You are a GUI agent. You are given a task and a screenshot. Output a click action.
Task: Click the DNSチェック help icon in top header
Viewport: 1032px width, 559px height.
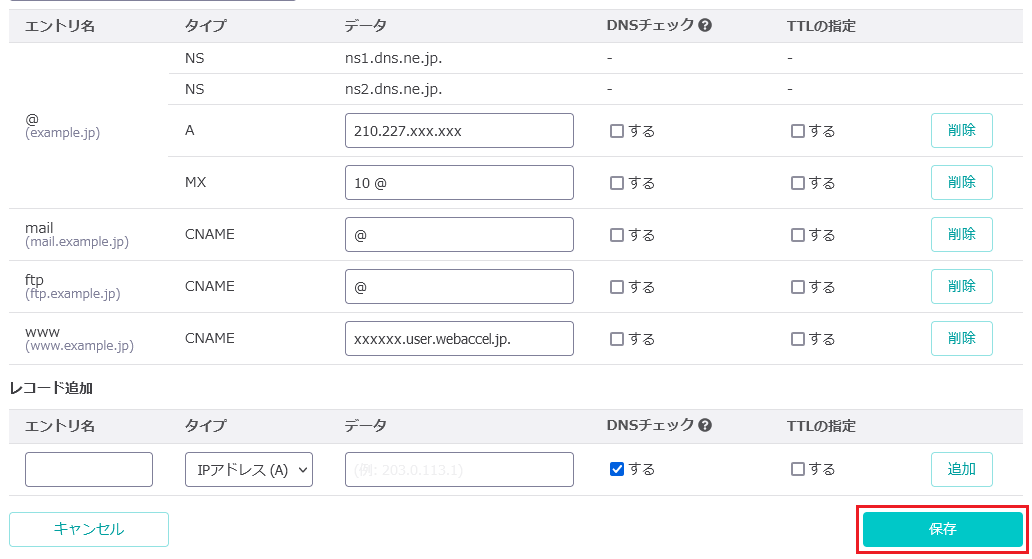(705, 26)
